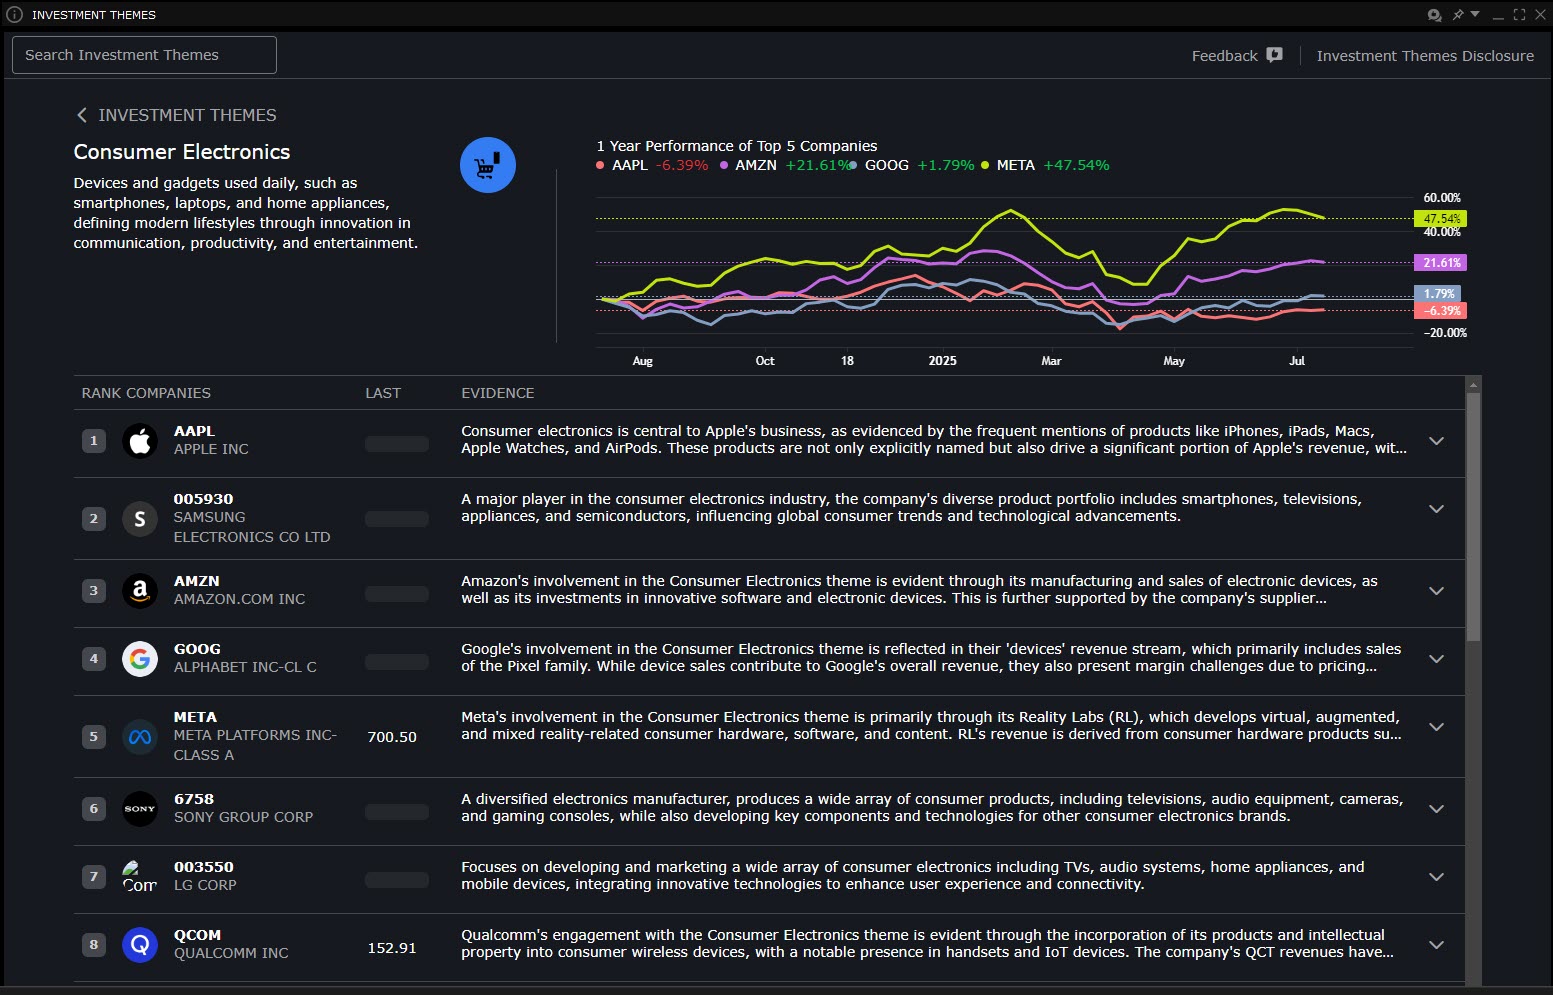The image size is (1553, 995).
Task: Click the QCOM ticker symbol
Action: 197,935
